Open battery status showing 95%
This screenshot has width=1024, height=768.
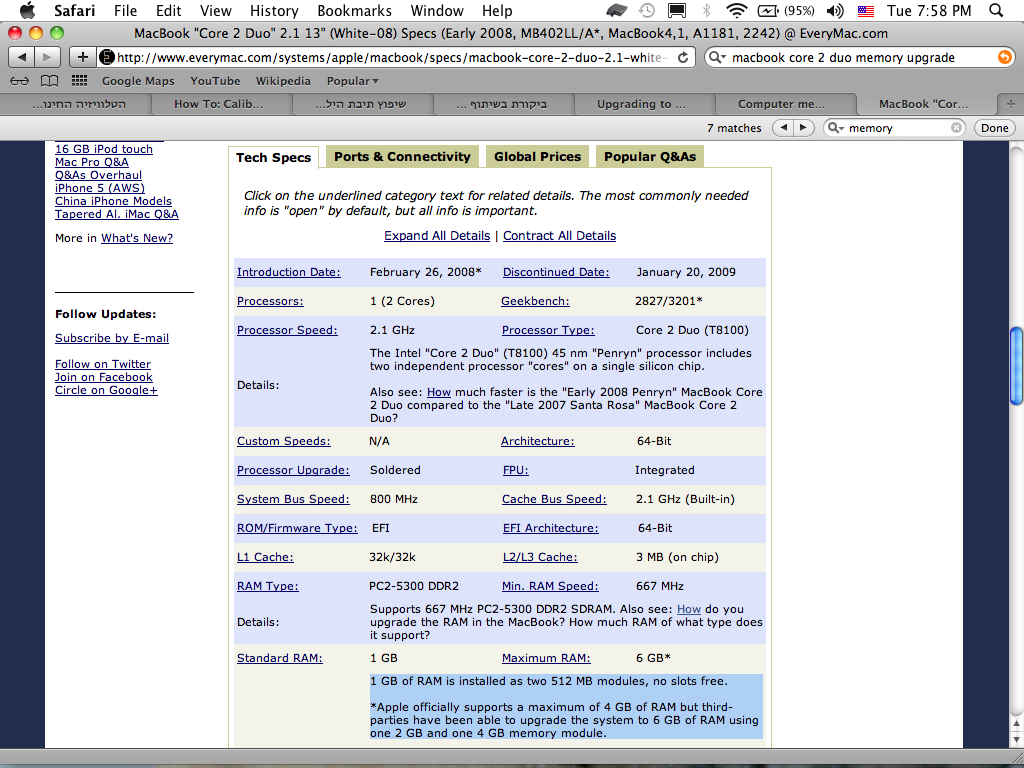(x=786, y=10)
